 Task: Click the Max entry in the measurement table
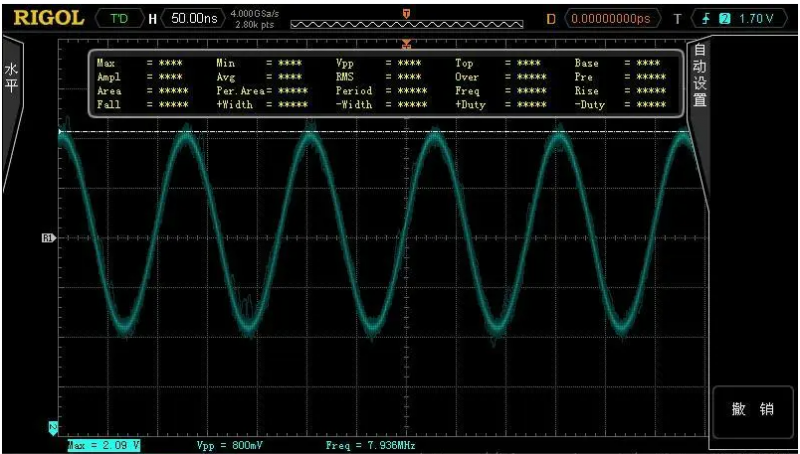139,63
